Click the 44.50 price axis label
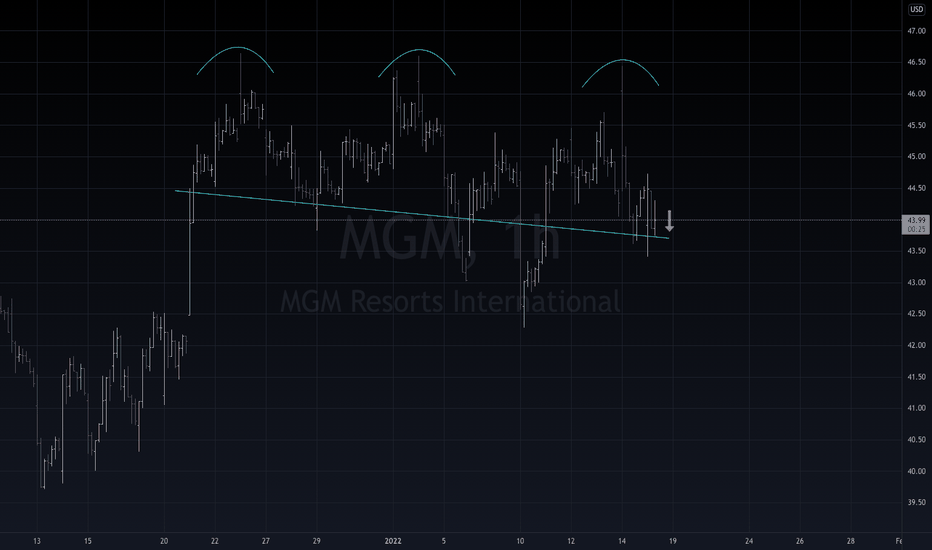The image size is (932, 550). (x=916, y=188)
